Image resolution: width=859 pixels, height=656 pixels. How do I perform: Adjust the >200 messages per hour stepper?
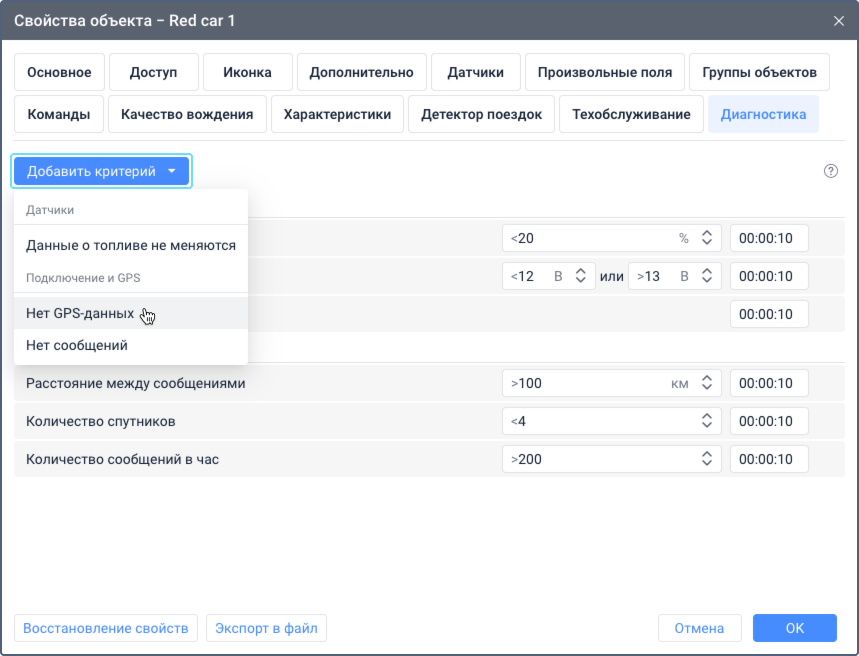(x=707, y=459)
